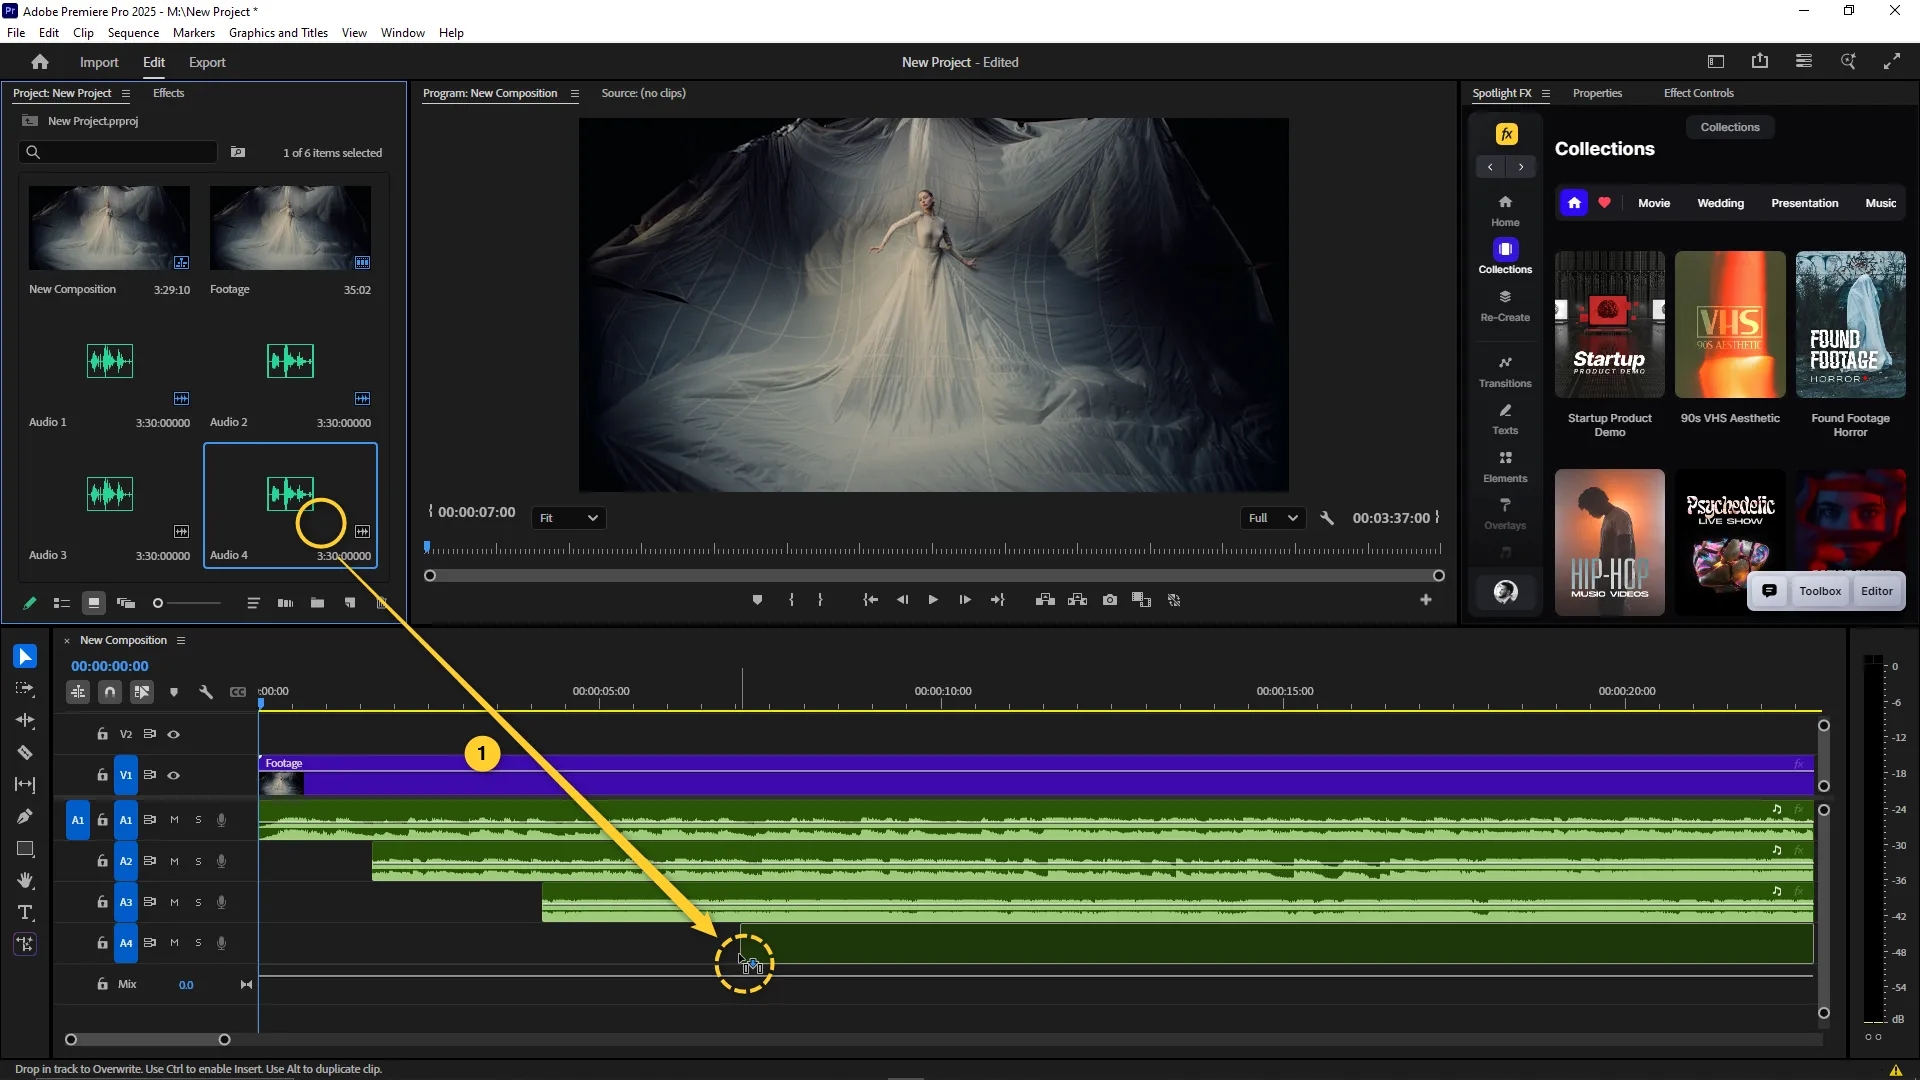
Task: Select the Type tool
Action: tap(25, 913)
